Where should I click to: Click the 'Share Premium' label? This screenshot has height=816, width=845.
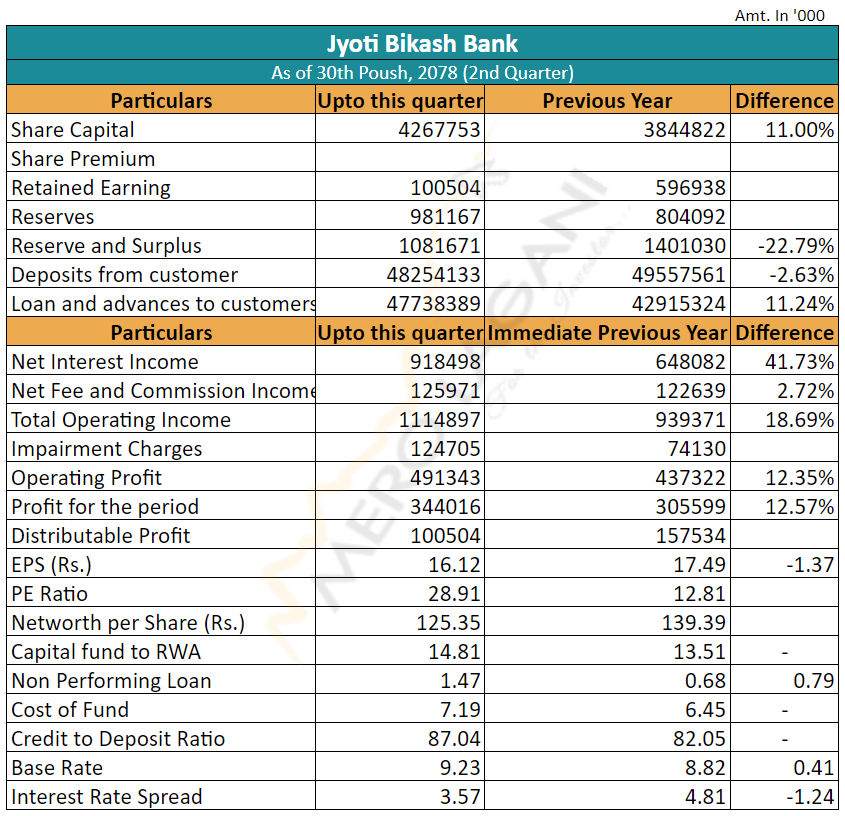pos(83,159)
